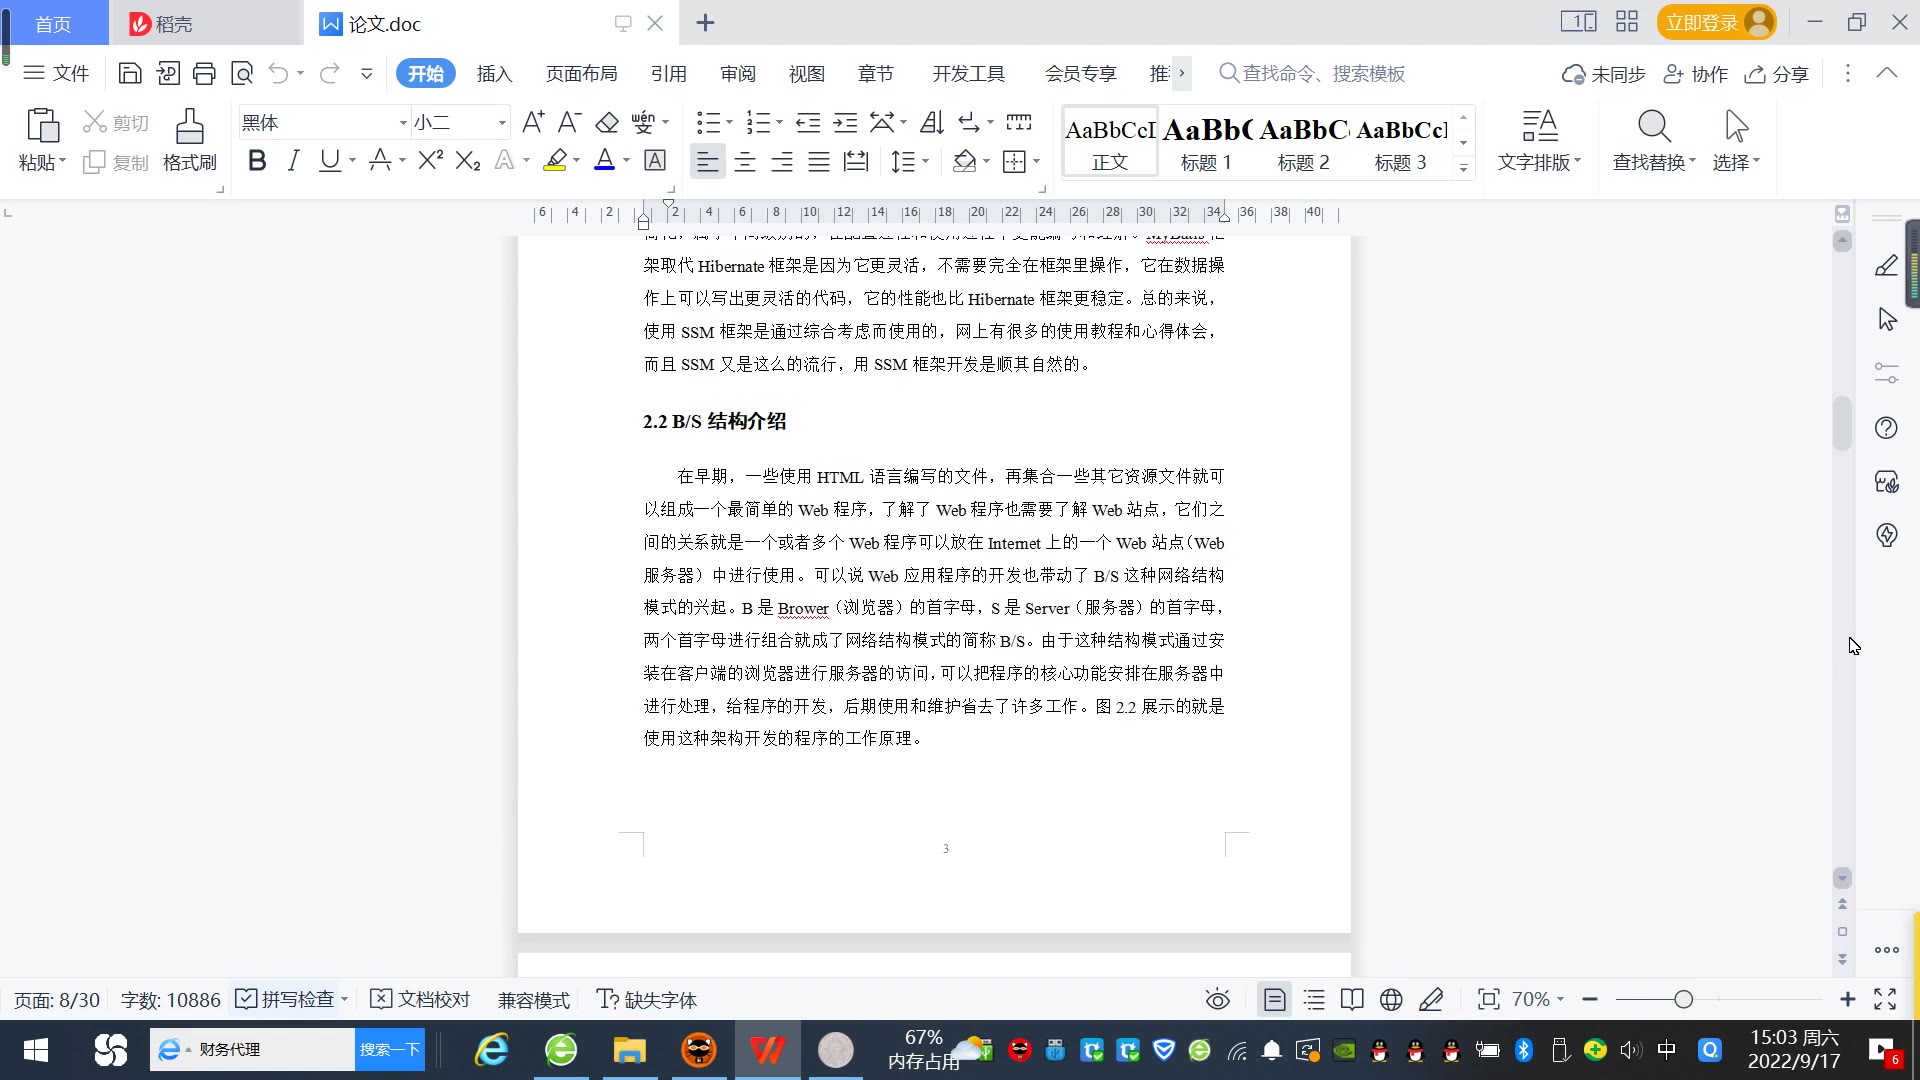This screenshot has height=1080, width=1920.
Task: Click the character border icon
Action: (655, 160)
